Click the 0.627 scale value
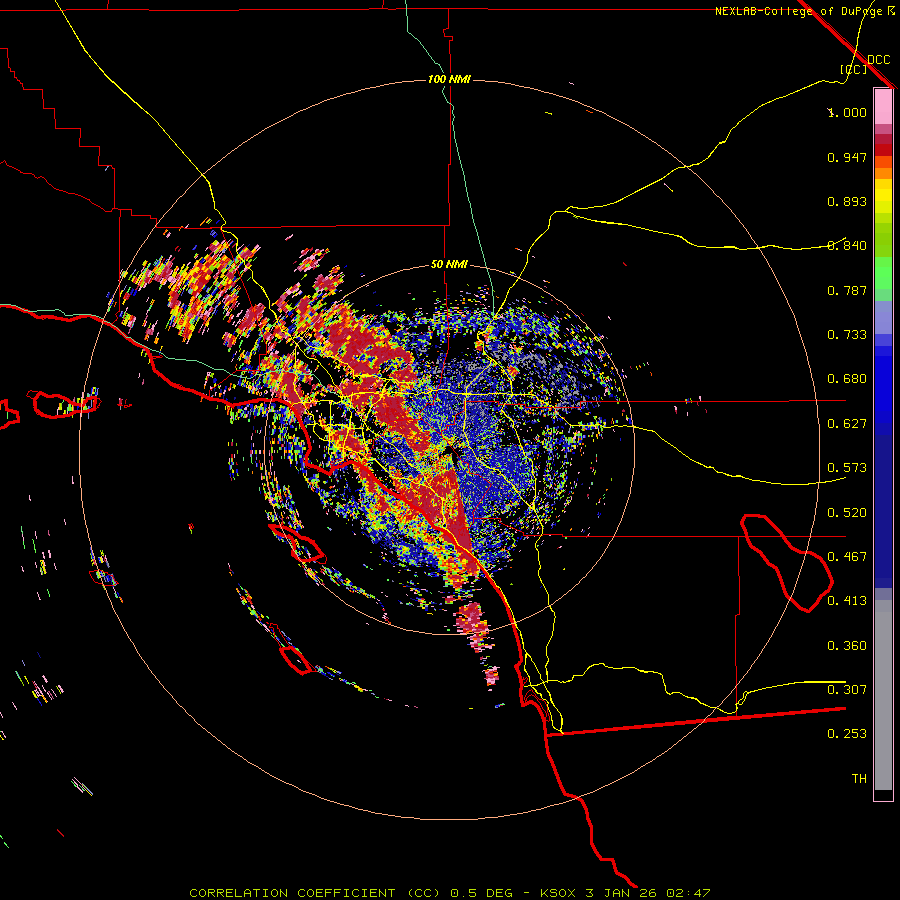This screenshot has width=900, height=900. pyautogui.click(x=847, y=424)
